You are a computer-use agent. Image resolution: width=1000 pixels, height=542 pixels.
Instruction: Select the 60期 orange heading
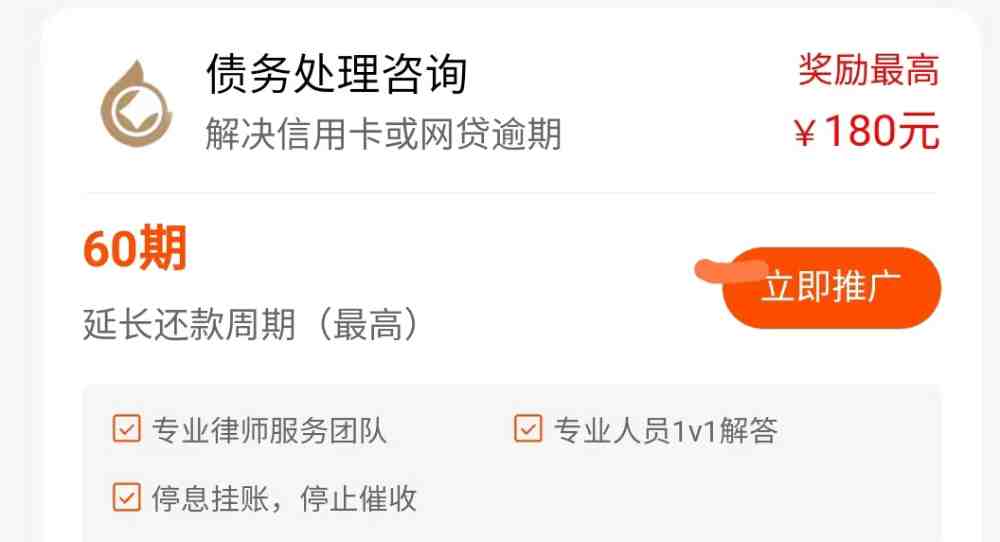pos(135,247)
